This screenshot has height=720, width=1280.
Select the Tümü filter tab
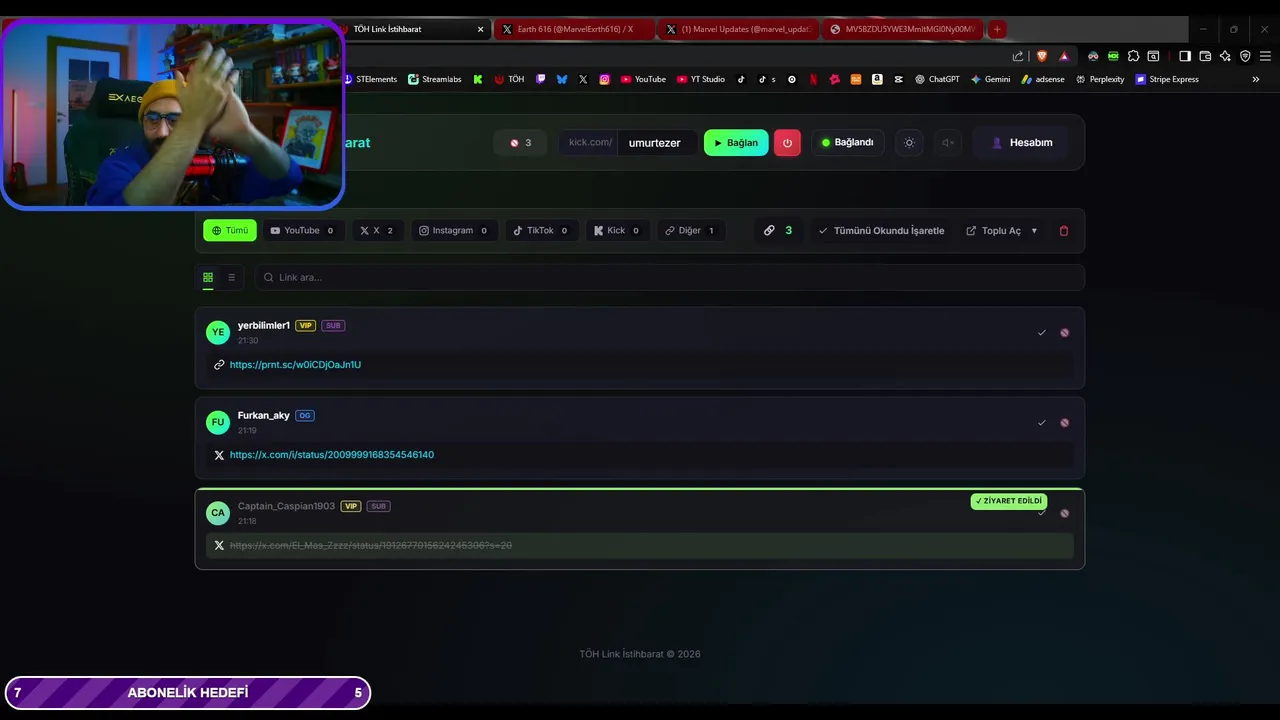[230, 231]
